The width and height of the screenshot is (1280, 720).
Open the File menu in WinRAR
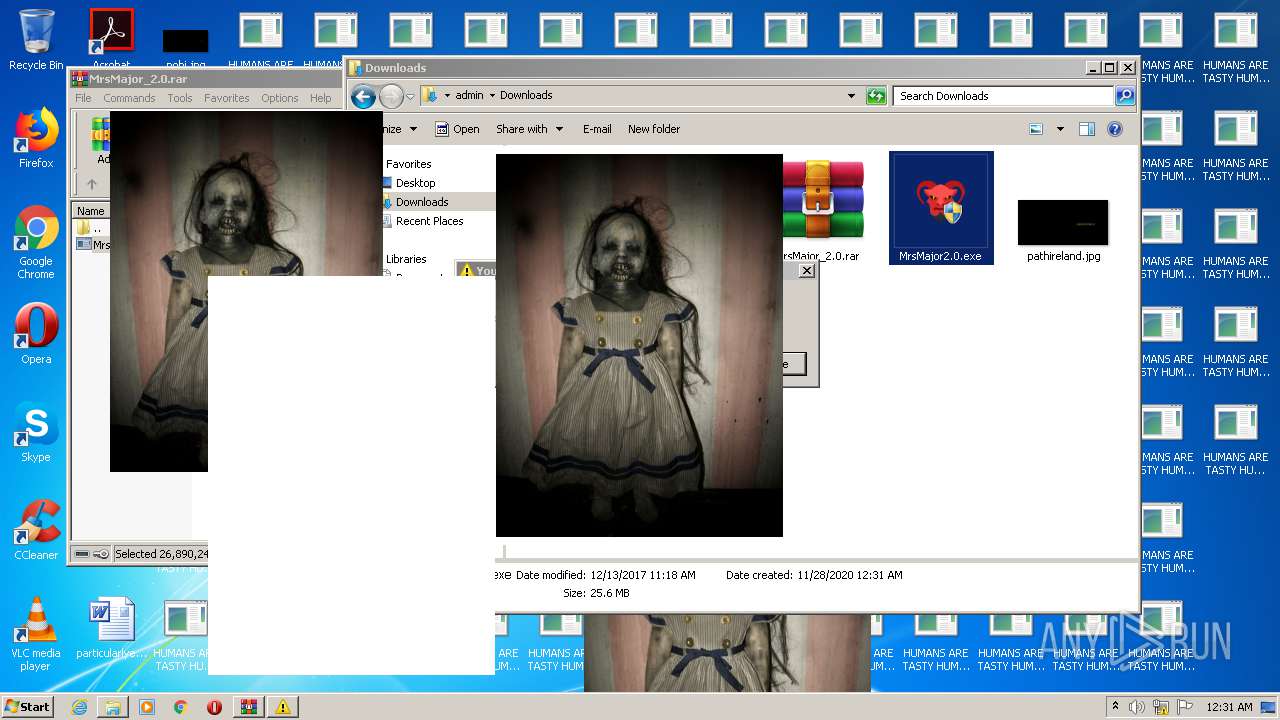pos(83,98)
